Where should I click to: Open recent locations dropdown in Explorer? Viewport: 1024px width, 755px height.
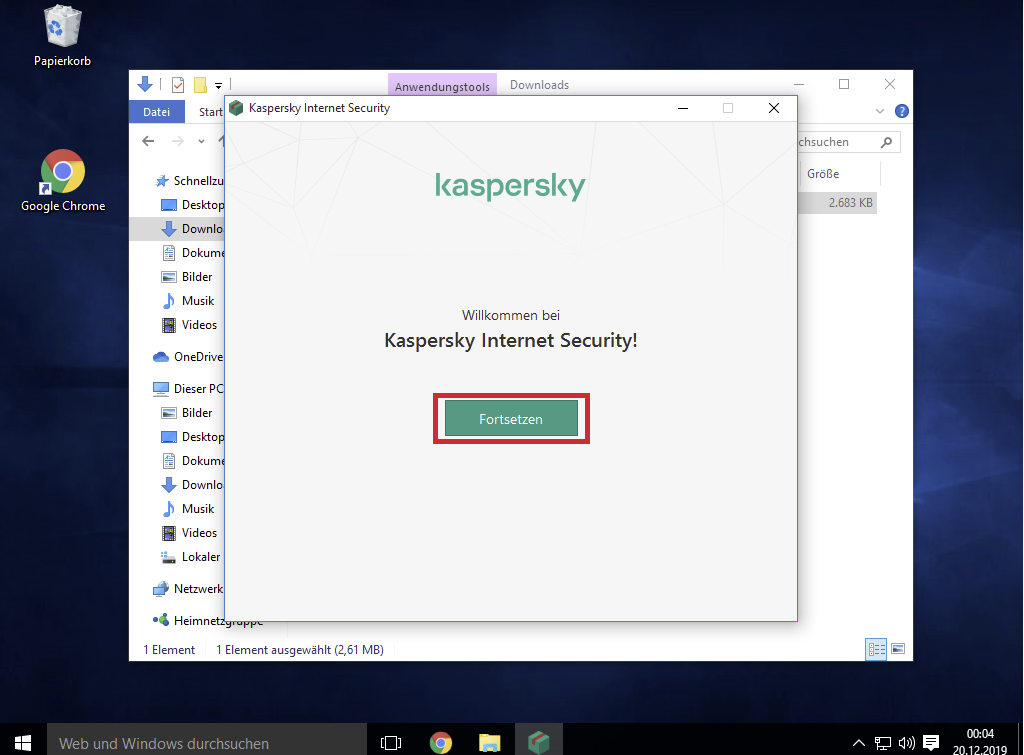201,141
